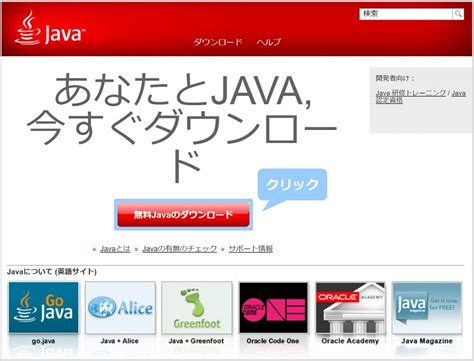Click the 無料Javaのダウンロード button
The image size is (474, 361).
[183, 215]
